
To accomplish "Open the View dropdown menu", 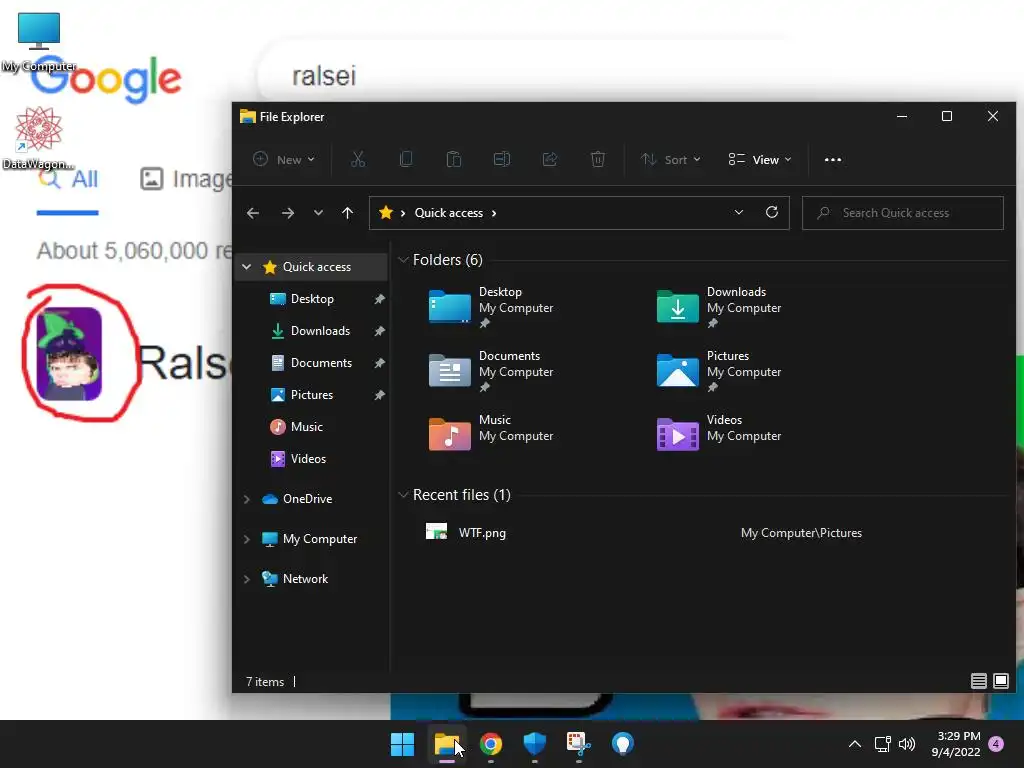I will (760, 159).
